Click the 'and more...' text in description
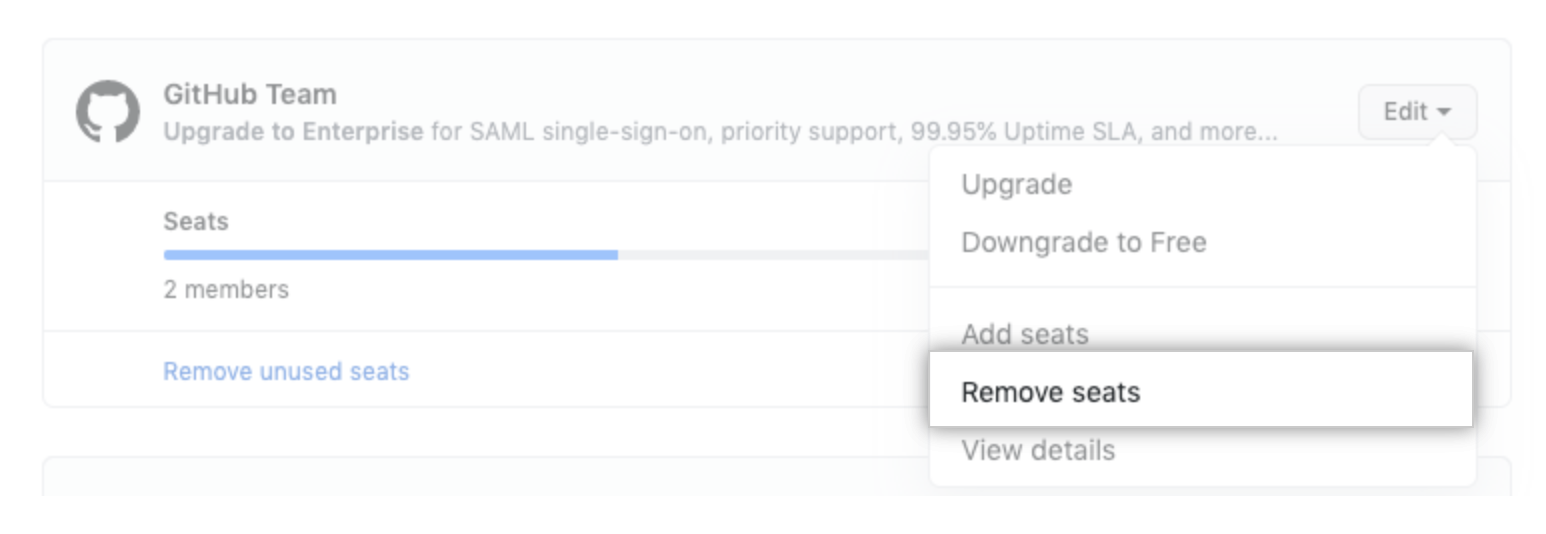This screenshot has height=534, width=1546. (x=1214, y=132)
